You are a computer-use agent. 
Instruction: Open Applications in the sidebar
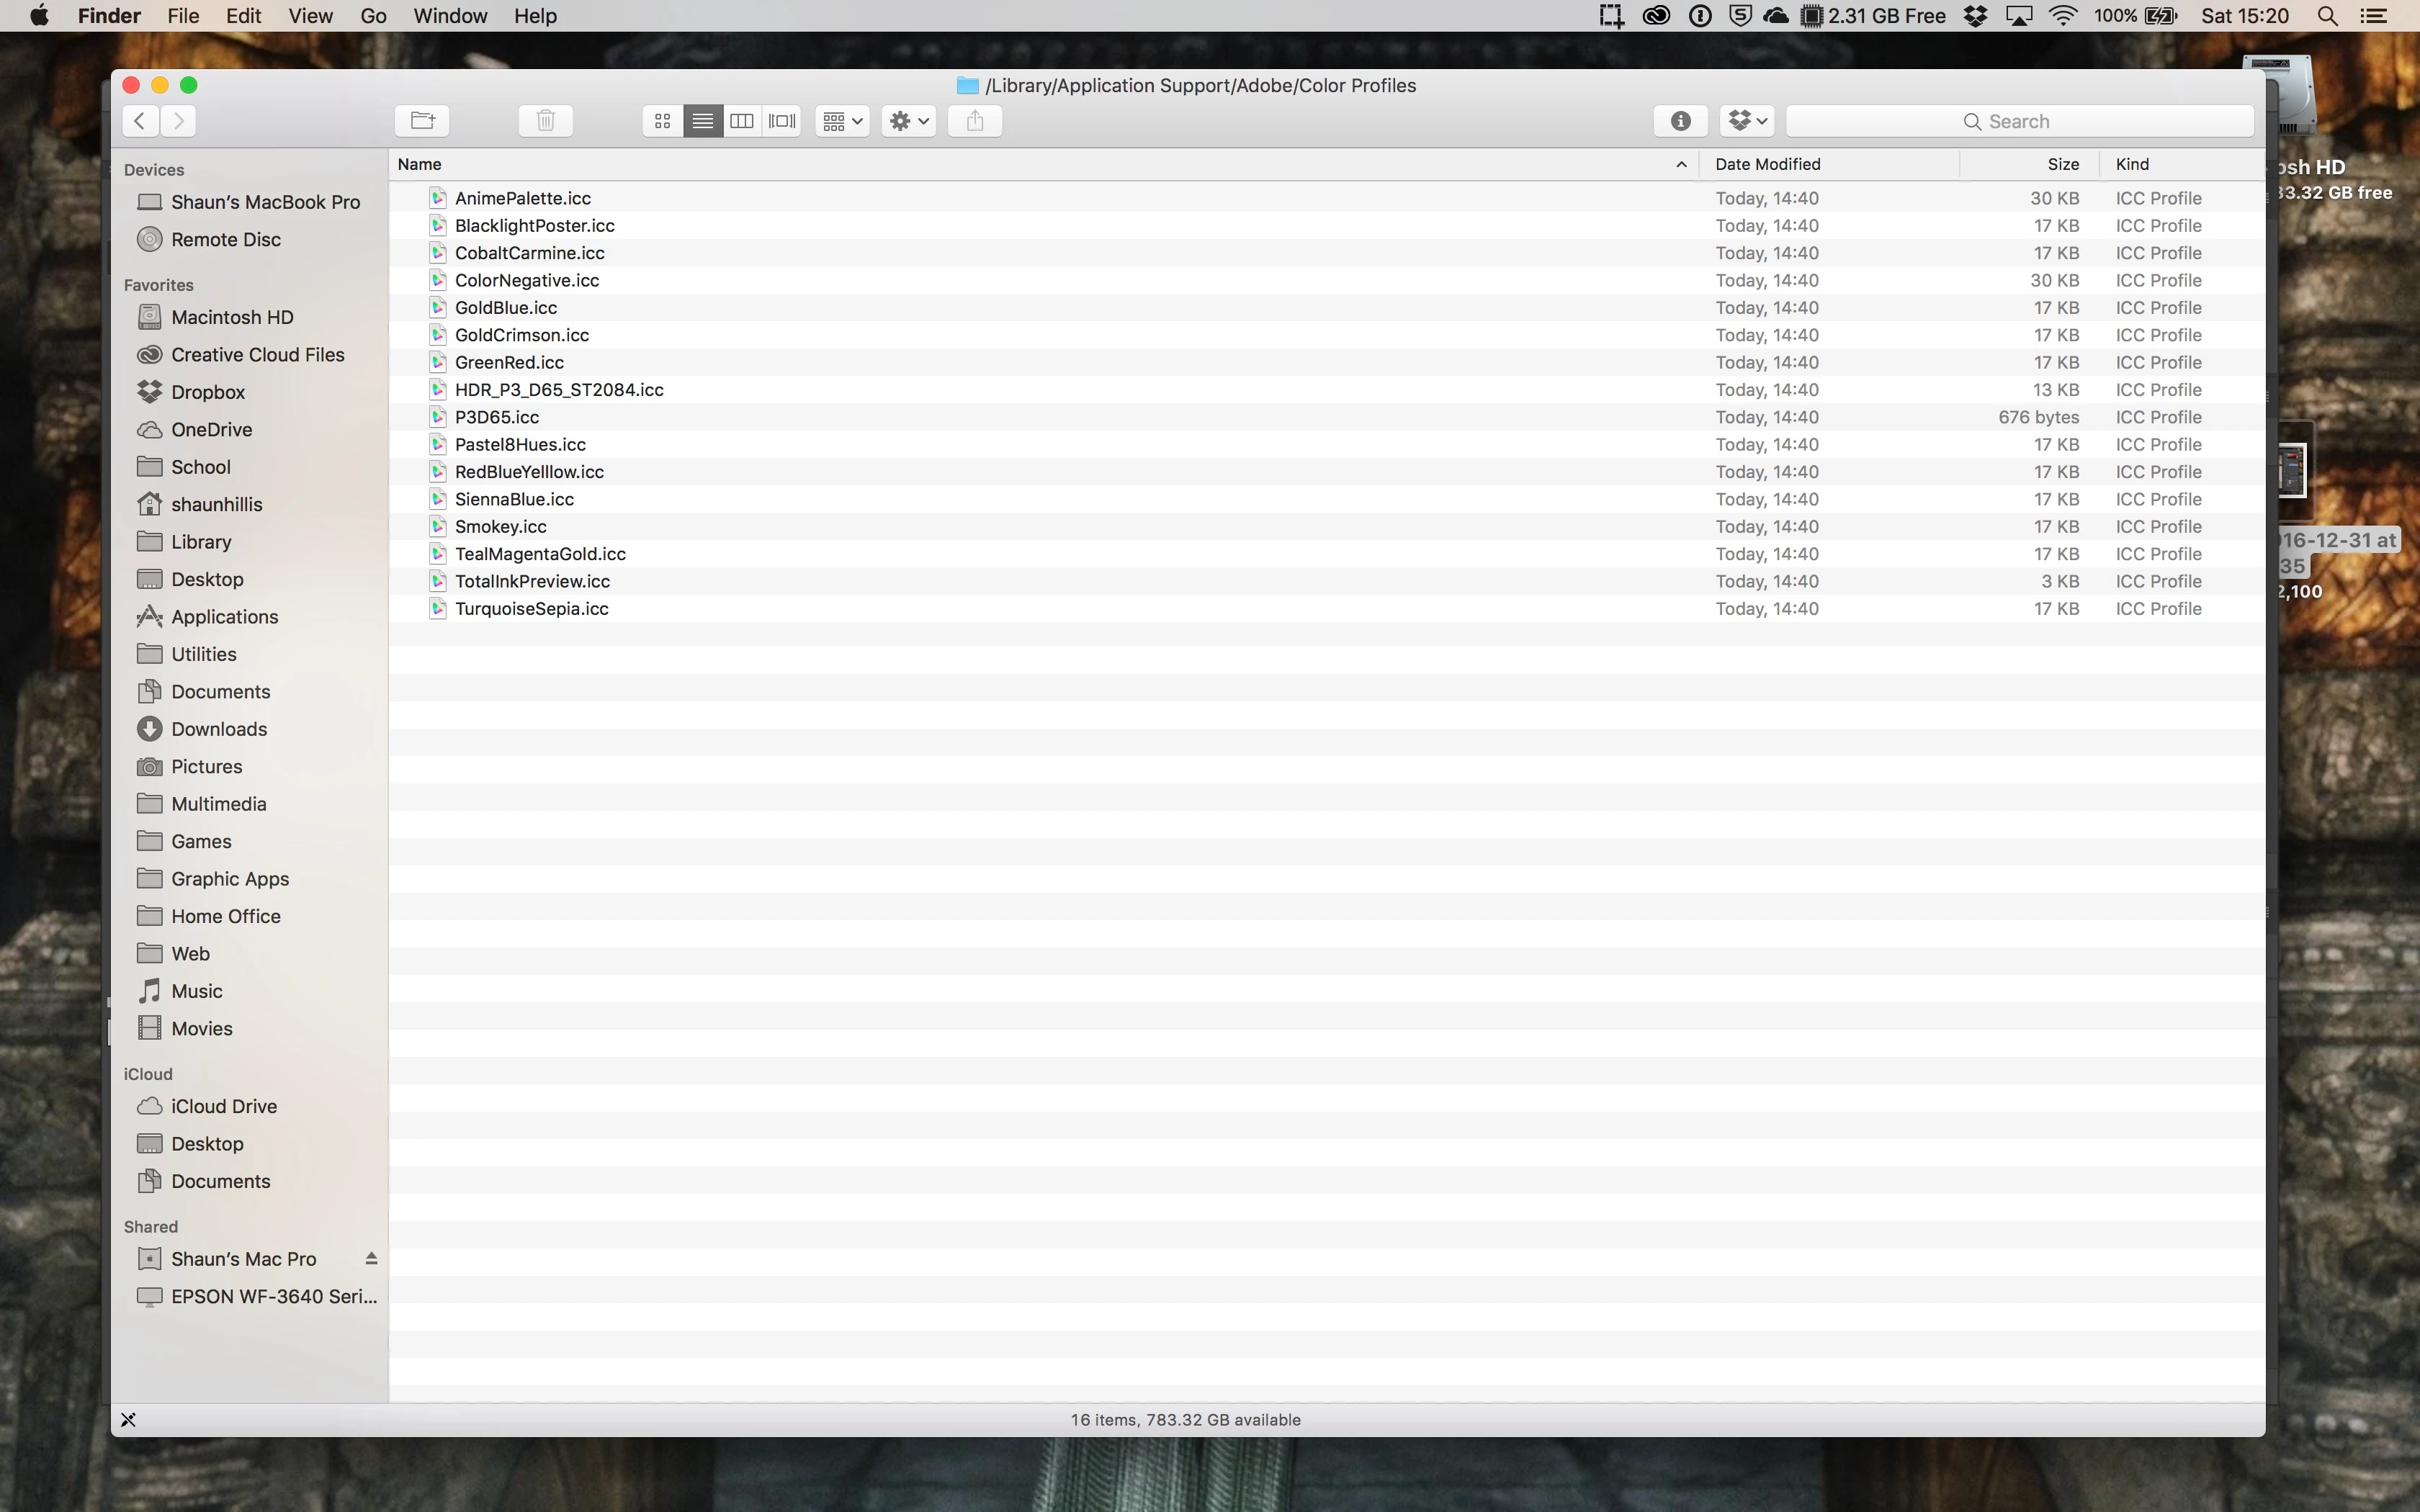[224, 617]
